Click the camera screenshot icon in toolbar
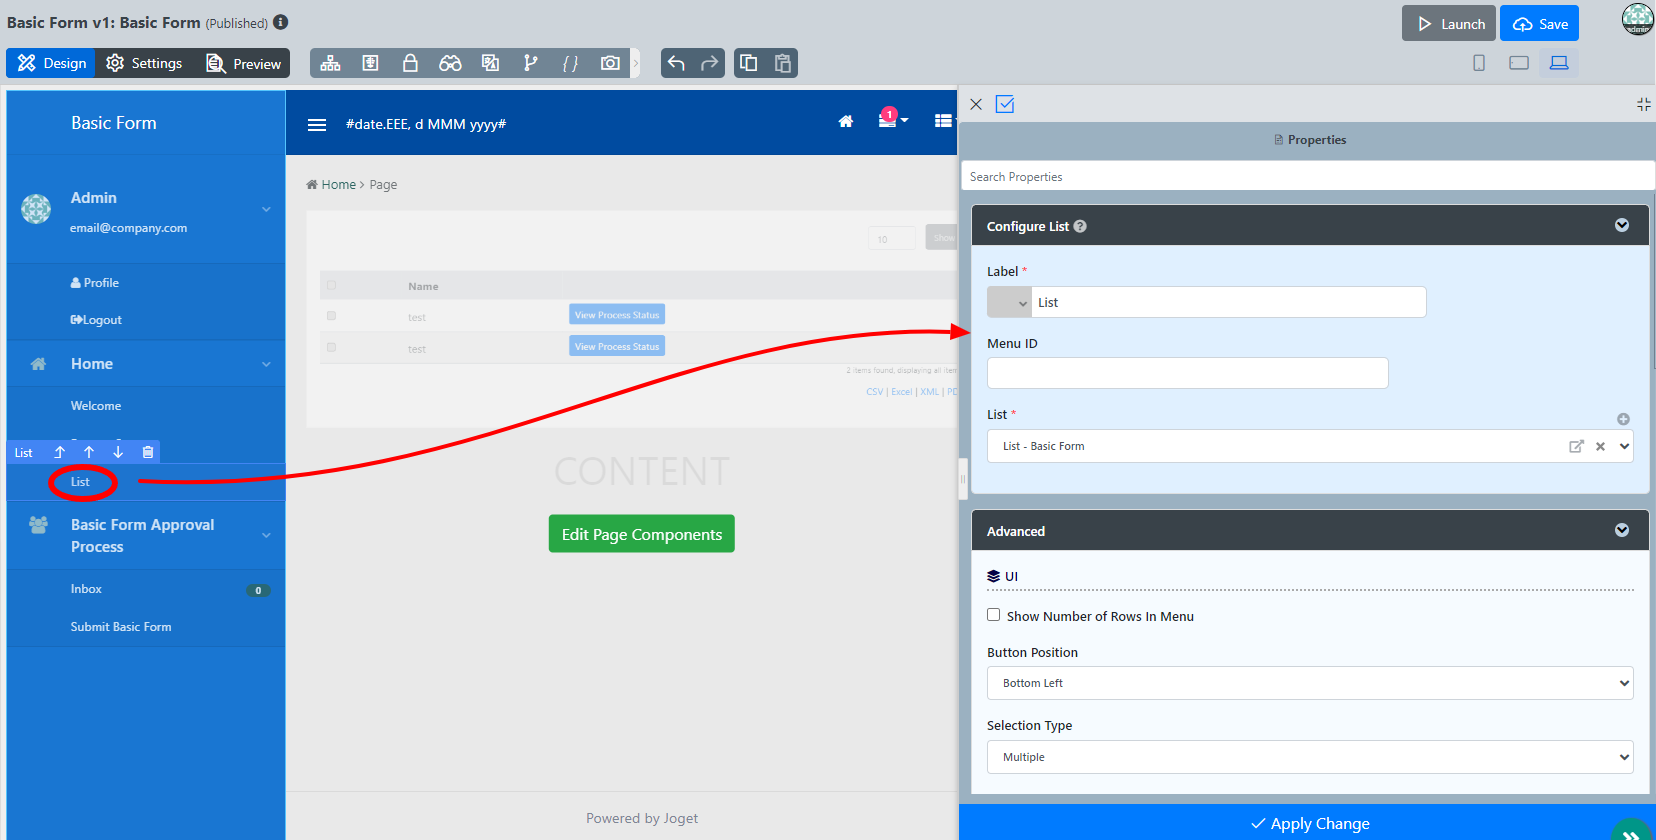This screenshot has width=1656, height=840. [x=610, y=63]
